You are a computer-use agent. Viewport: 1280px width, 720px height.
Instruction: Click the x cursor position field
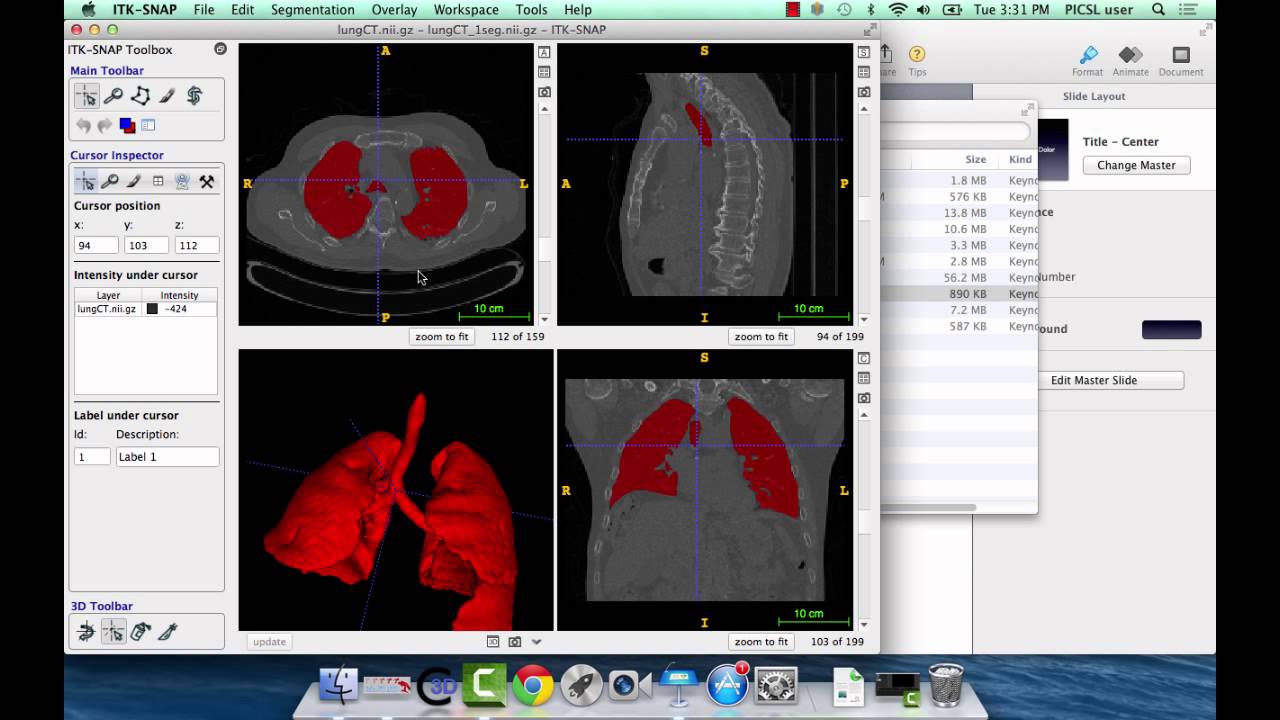point(96,245)
